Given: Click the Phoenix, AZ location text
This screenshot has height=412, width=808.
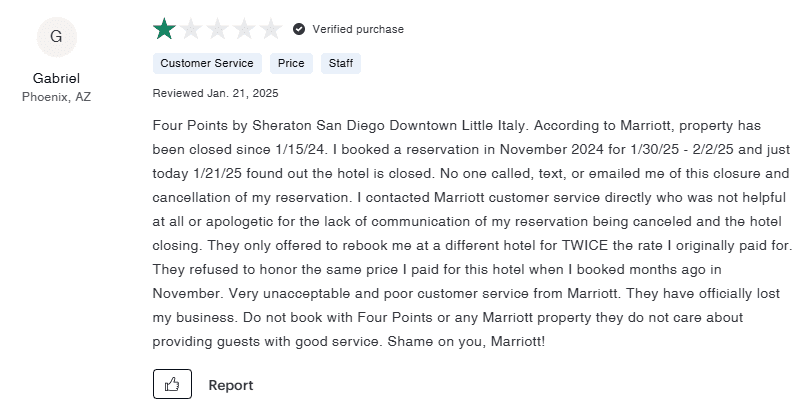Looking at the screenshot, I should 56,97.
